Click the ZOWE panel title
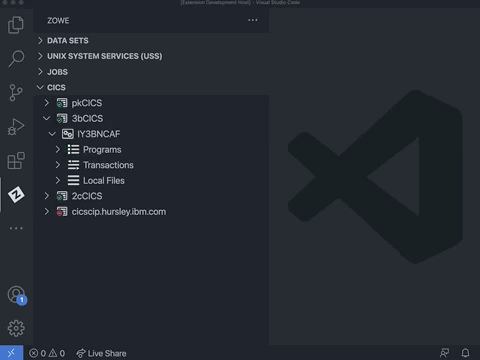The height and width of the screenshot is (360, 480). [58, 21]
